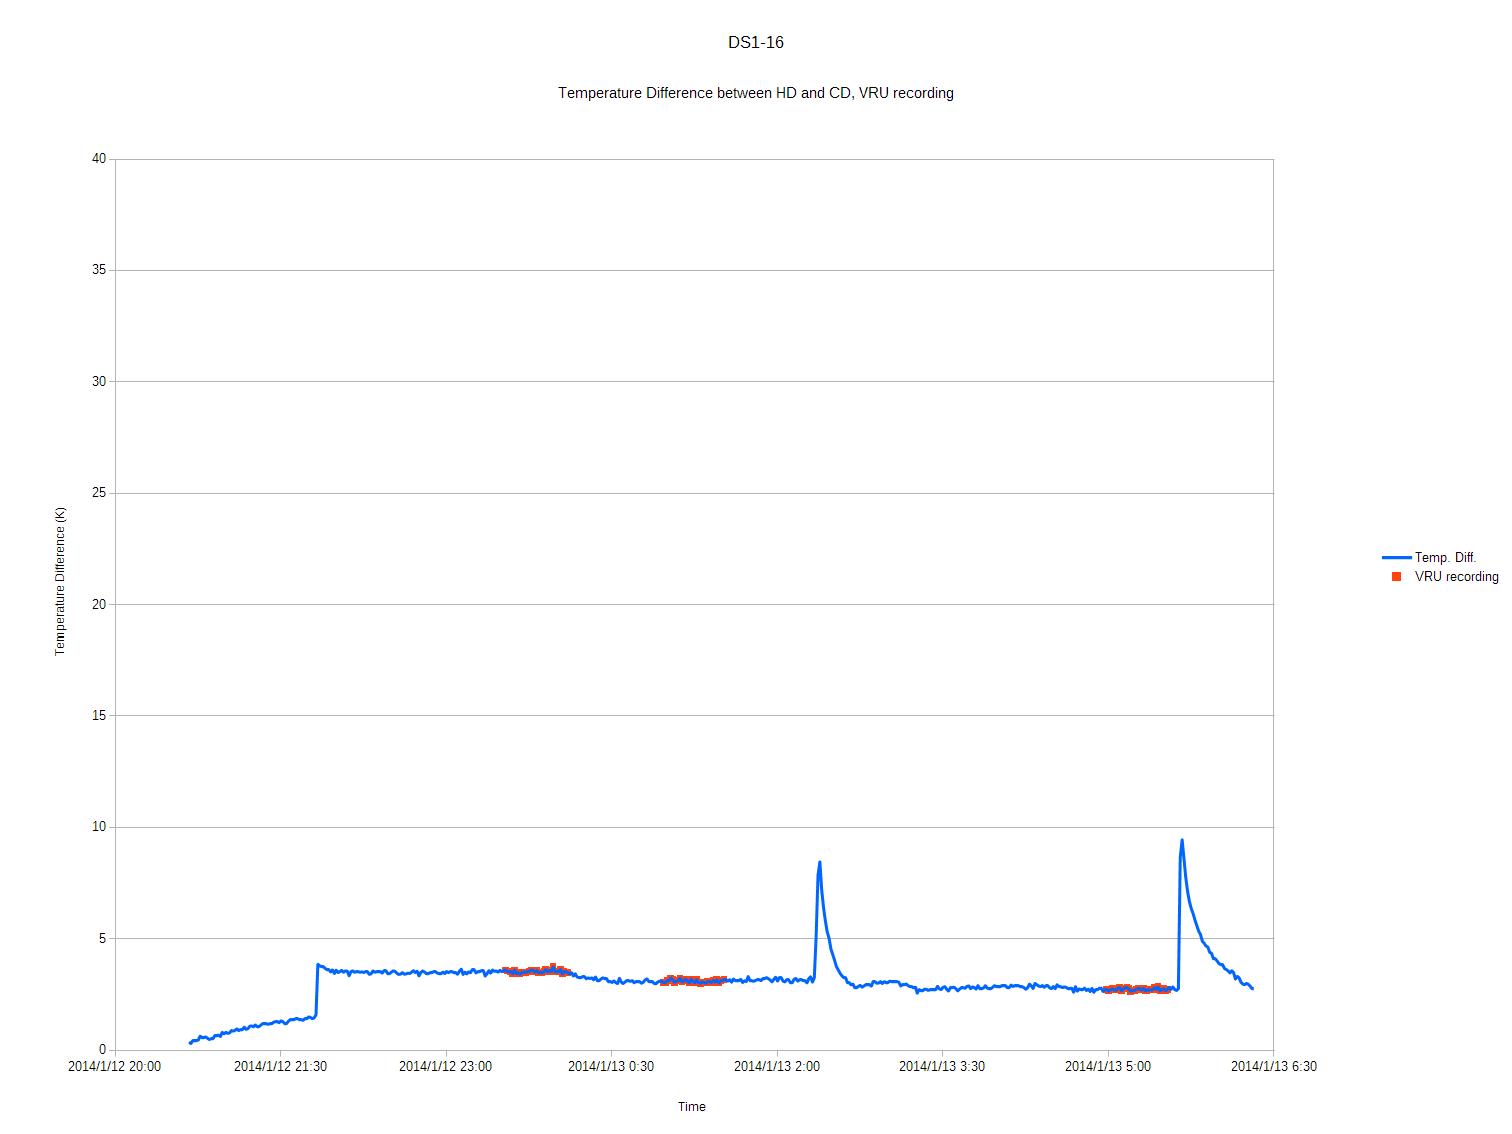This screenshot has width=1512, height=1134.
Task: Click the red VRU recording legend square
Action: [x=1396, y=577]
